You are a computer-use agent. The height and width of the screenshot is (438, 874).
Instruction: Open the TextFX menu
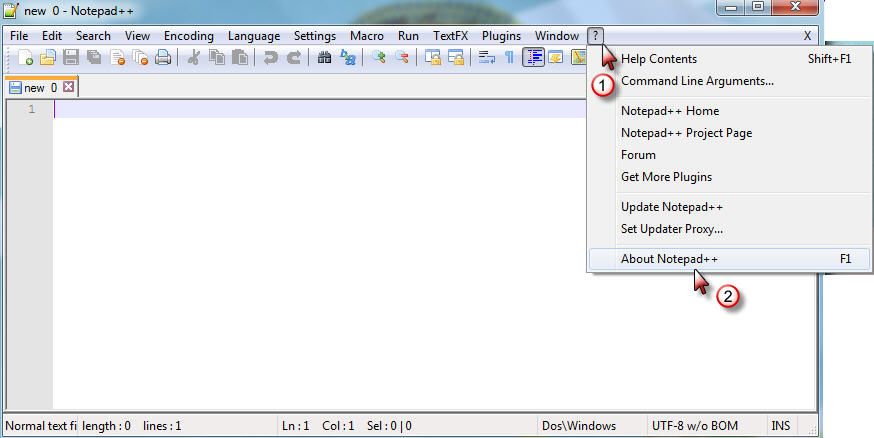click(x=450, y=36)
